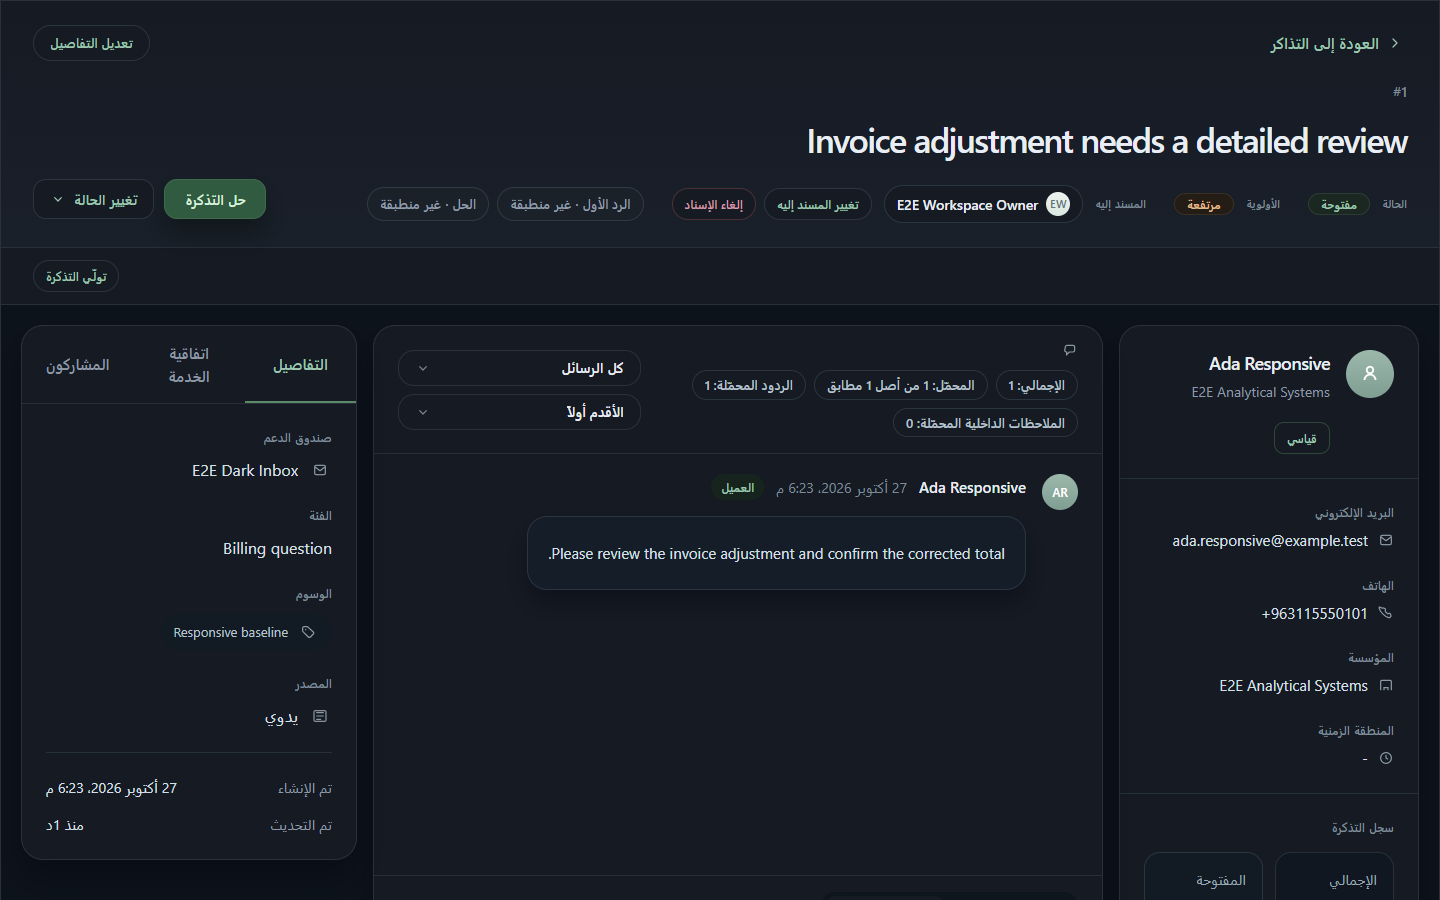Click the mailbox icon beside E2E Dark Inbox
The height and width of the screenshot is (900, 1440).
point(320,470)
